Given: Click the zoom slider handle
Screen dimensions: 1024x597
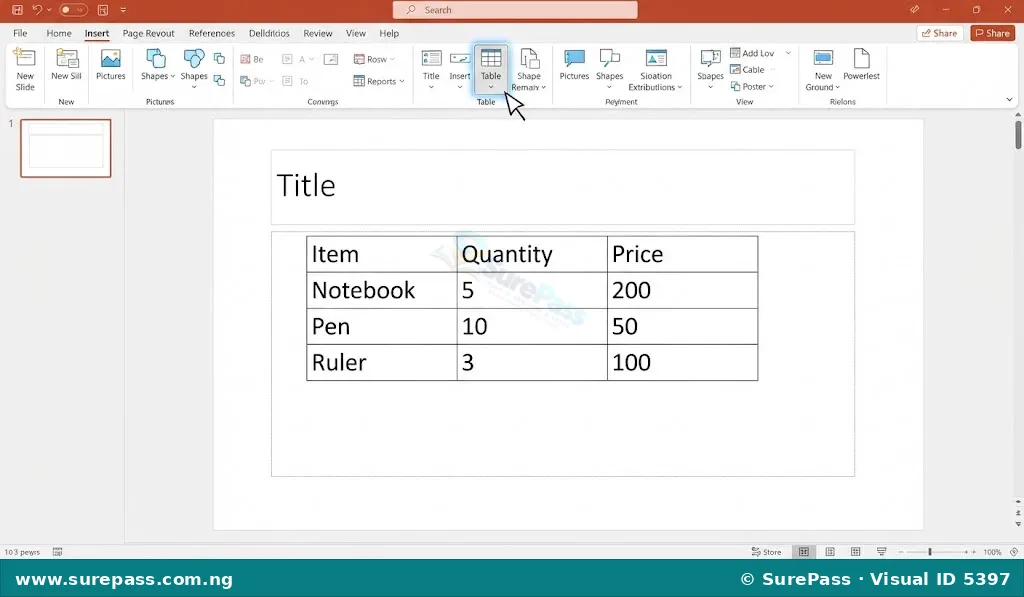Looking at the screenshot, I should pyautogui.click(x=930, y=552).
